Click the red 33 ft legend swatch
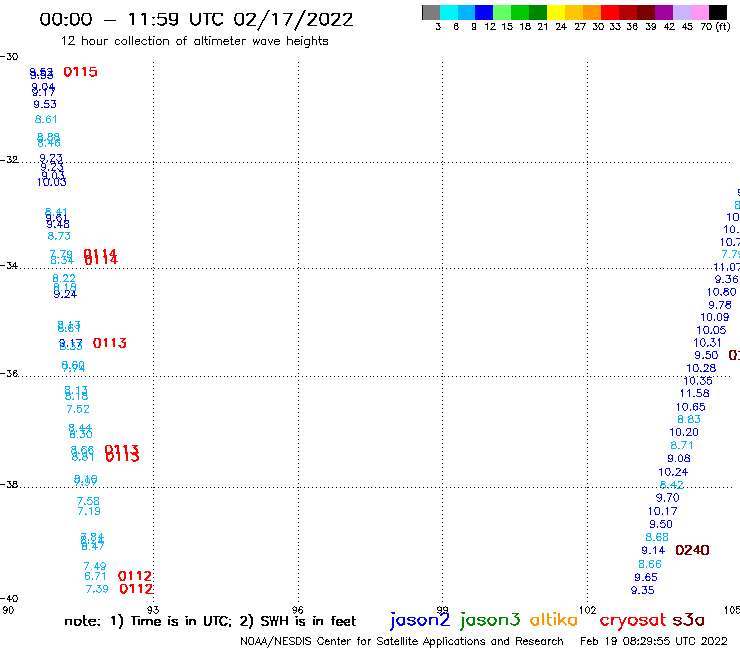Image resolution: width=740 pixels, height=650 pixels. click(x=610, y=12)
